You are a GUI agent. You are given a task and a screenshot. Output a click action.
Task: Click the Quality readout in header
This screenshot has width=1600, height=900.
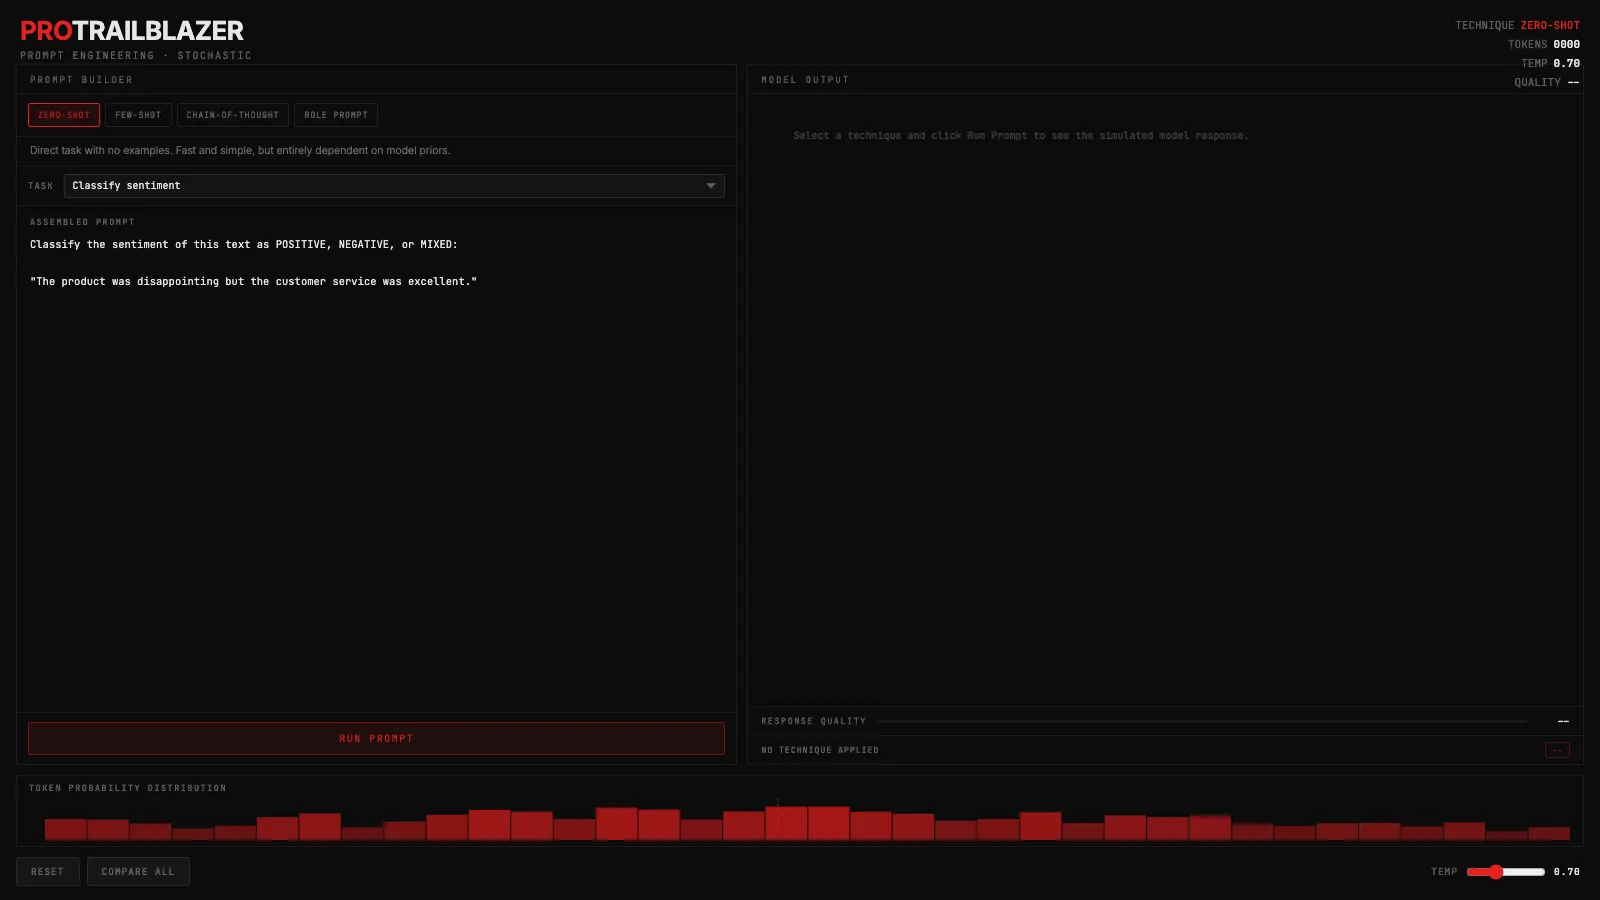1546,82
